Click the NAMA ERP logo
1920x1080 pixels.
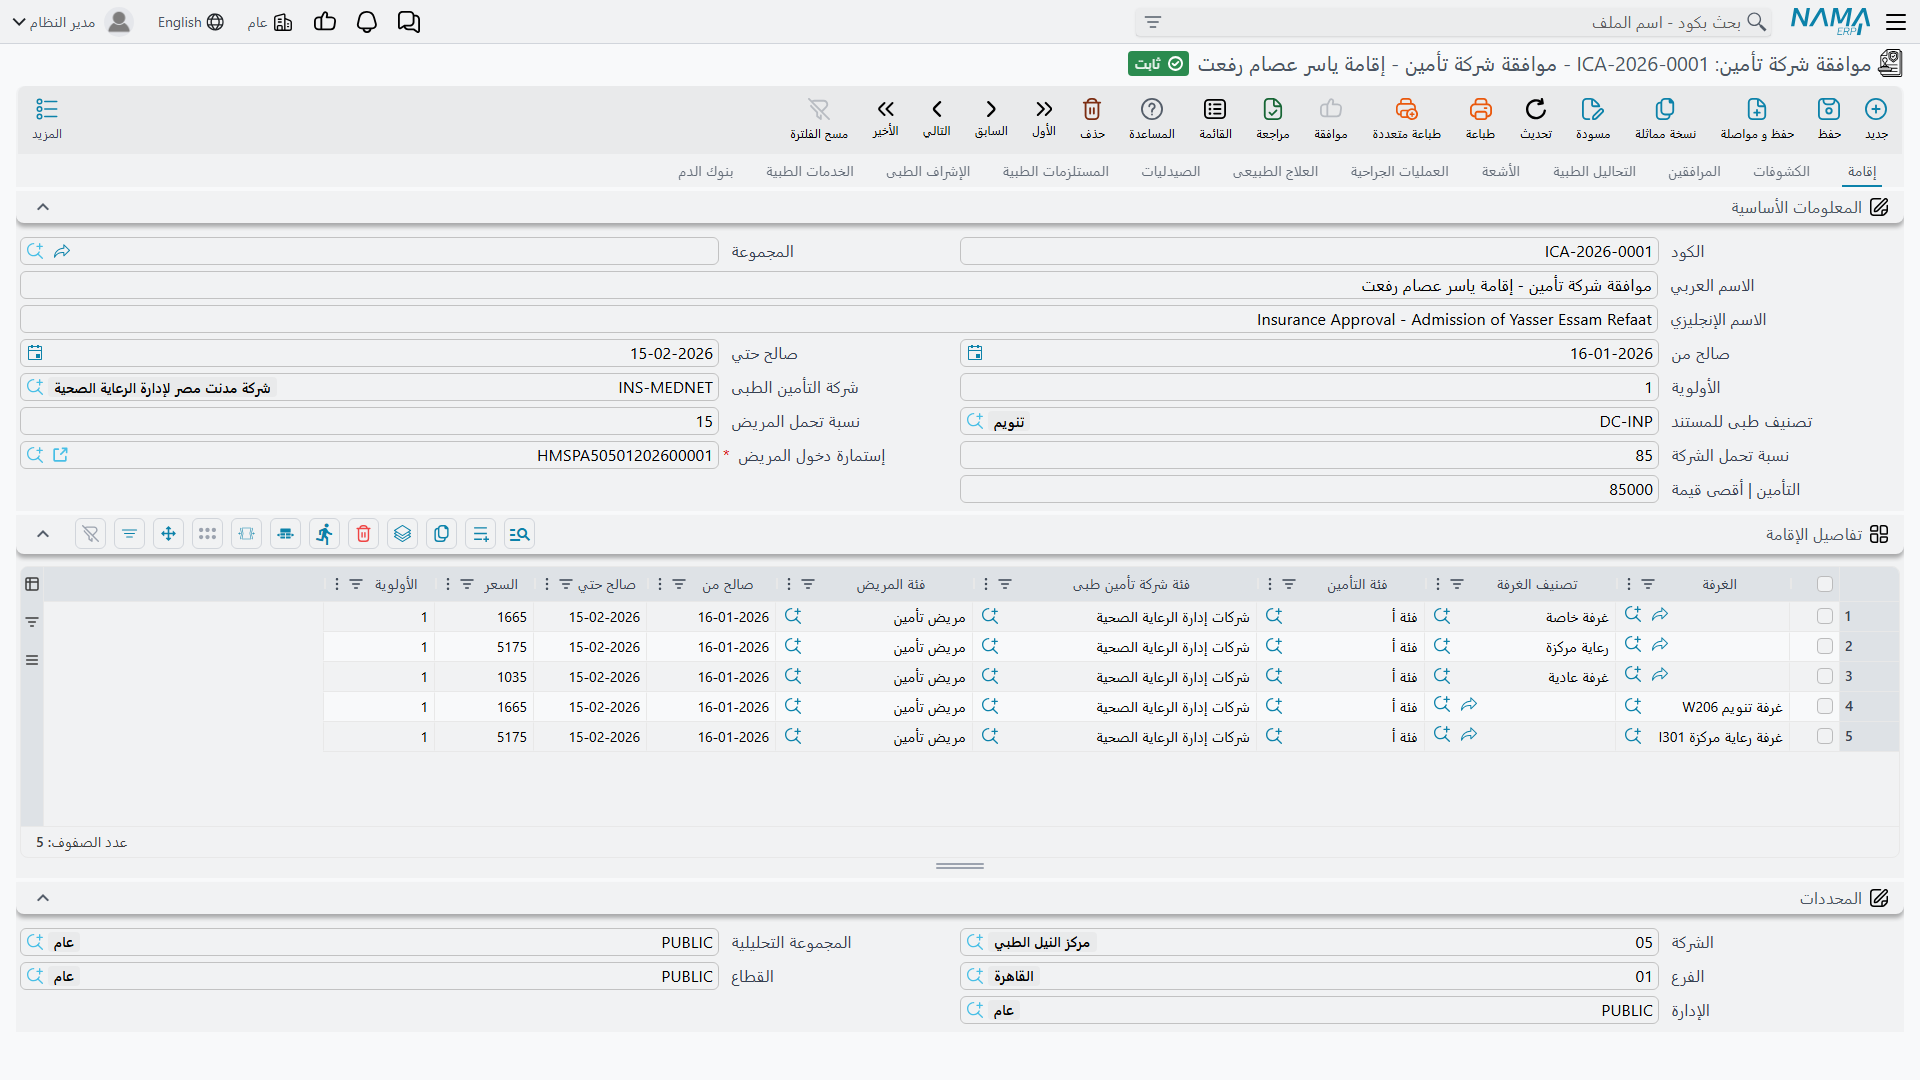click(x=1830, y=21)
